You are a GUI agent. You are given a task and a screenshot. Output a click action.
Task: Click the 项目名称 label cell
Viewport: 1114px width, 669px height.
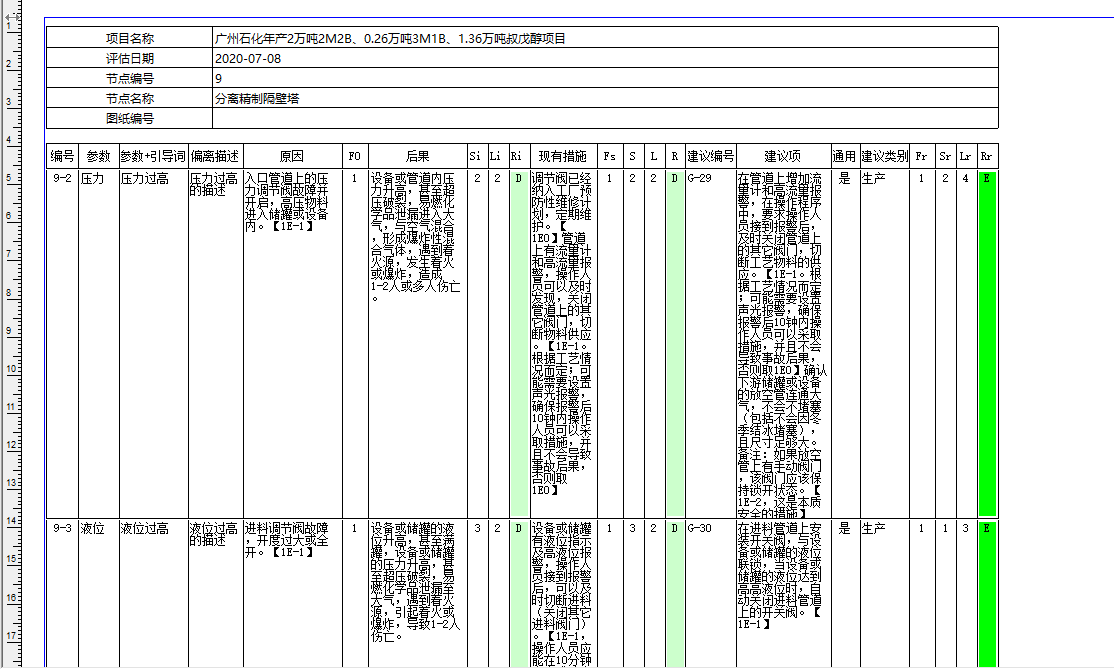pyautogui.click(x=129, y=38)
